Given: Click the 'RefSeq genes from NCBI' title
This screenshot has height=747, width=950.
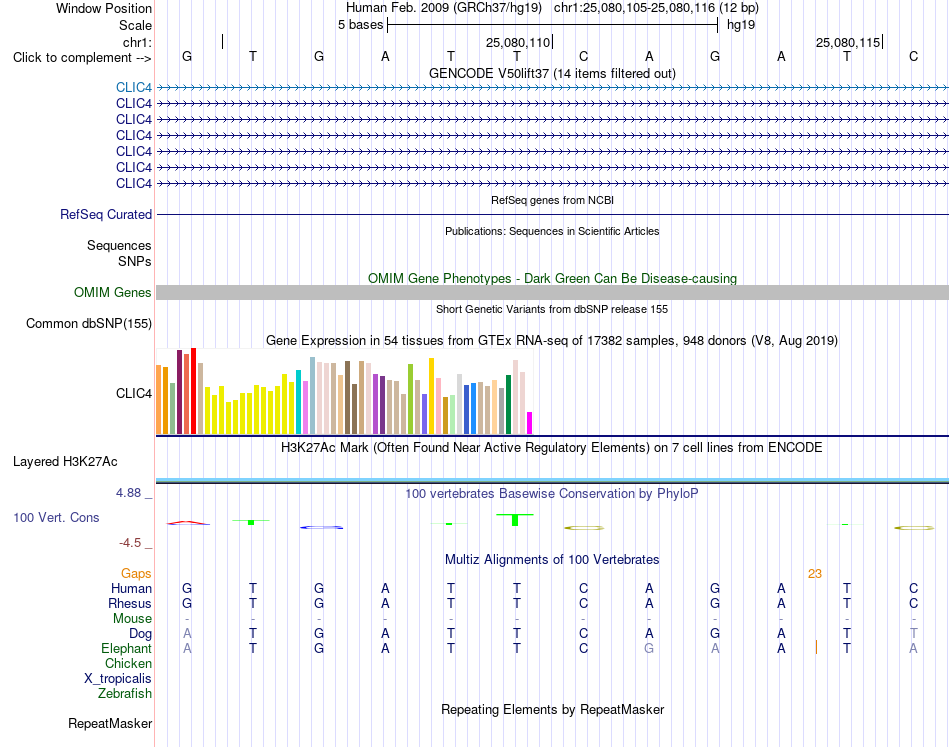Looking at the screenshot, I should tap(552, 200).
